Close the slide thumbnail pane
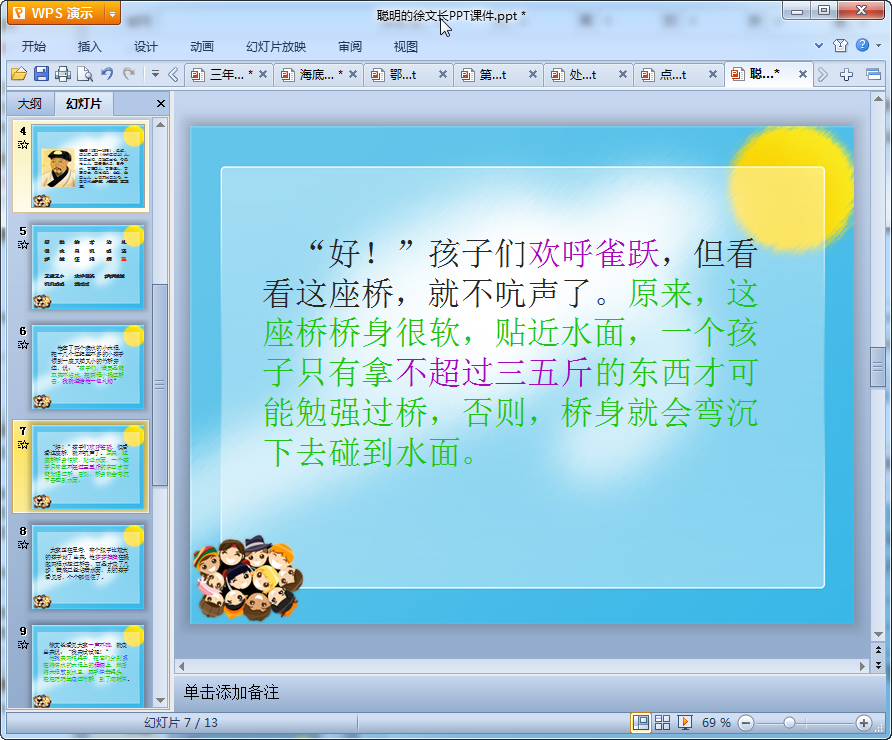The height and width of the screenshot is (740, 892). click(x=161, y=104)
